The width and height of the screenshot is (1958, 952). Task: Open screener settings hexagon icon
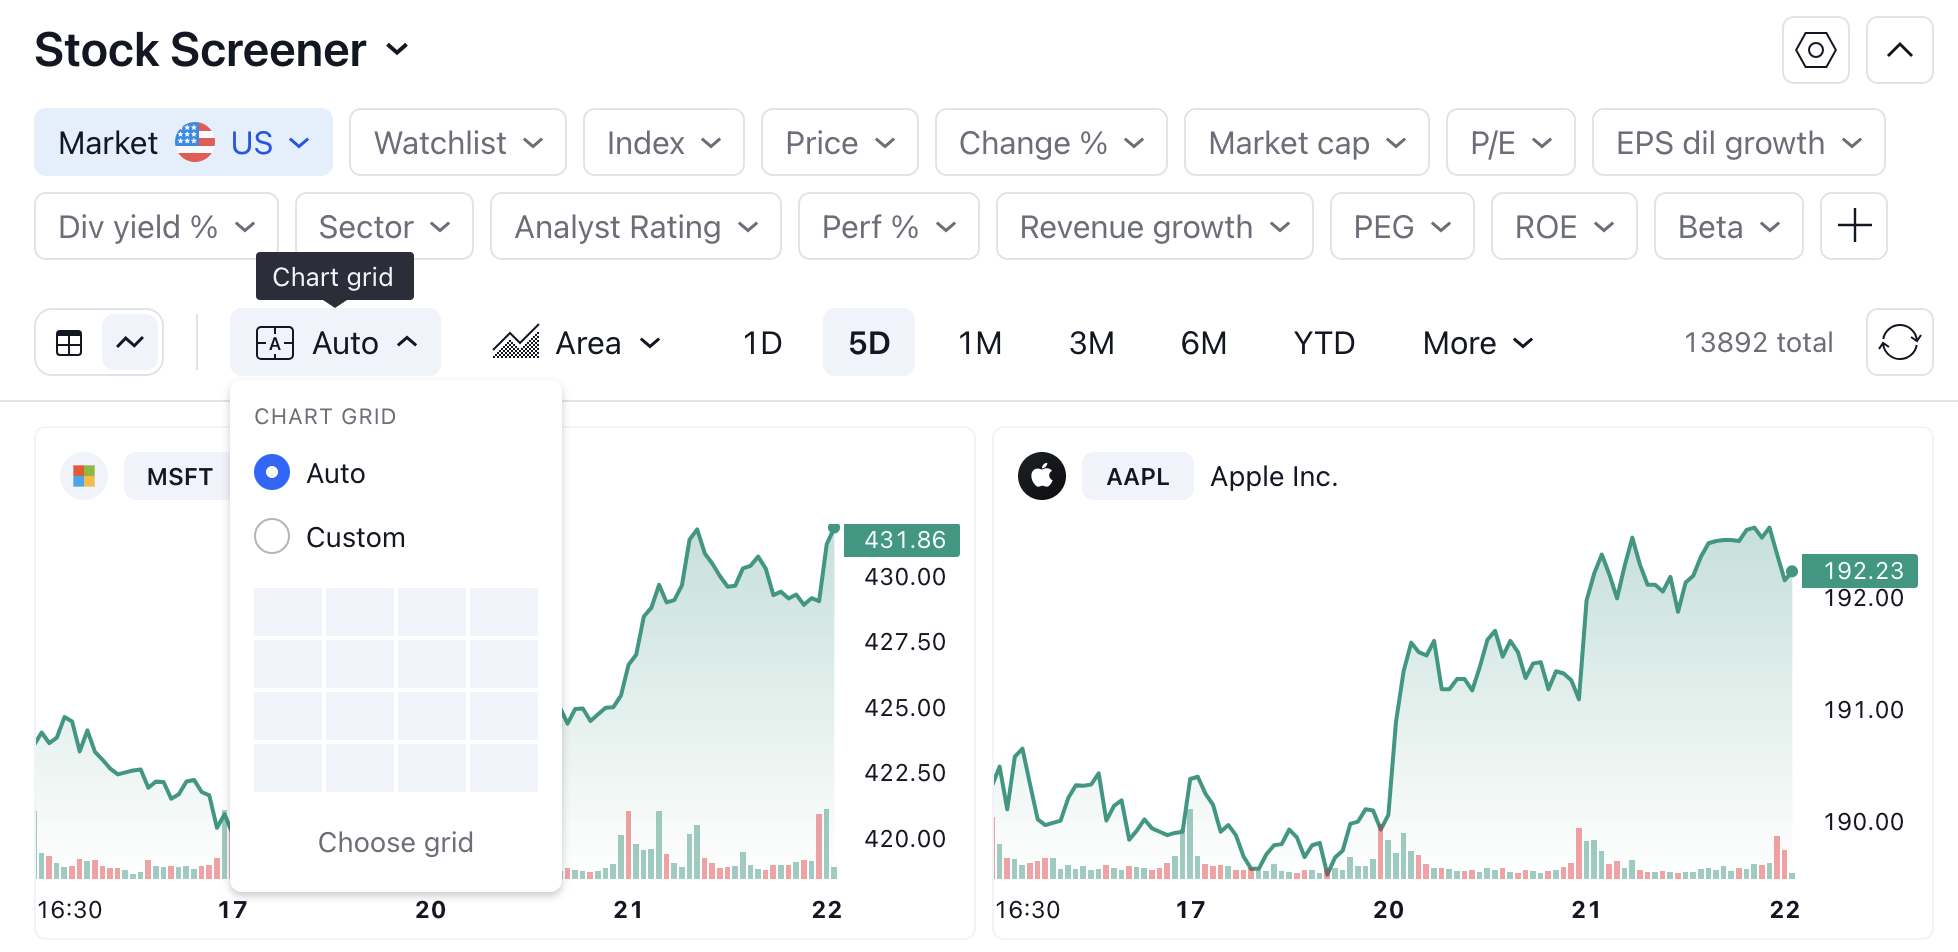tap(1815, 50)
